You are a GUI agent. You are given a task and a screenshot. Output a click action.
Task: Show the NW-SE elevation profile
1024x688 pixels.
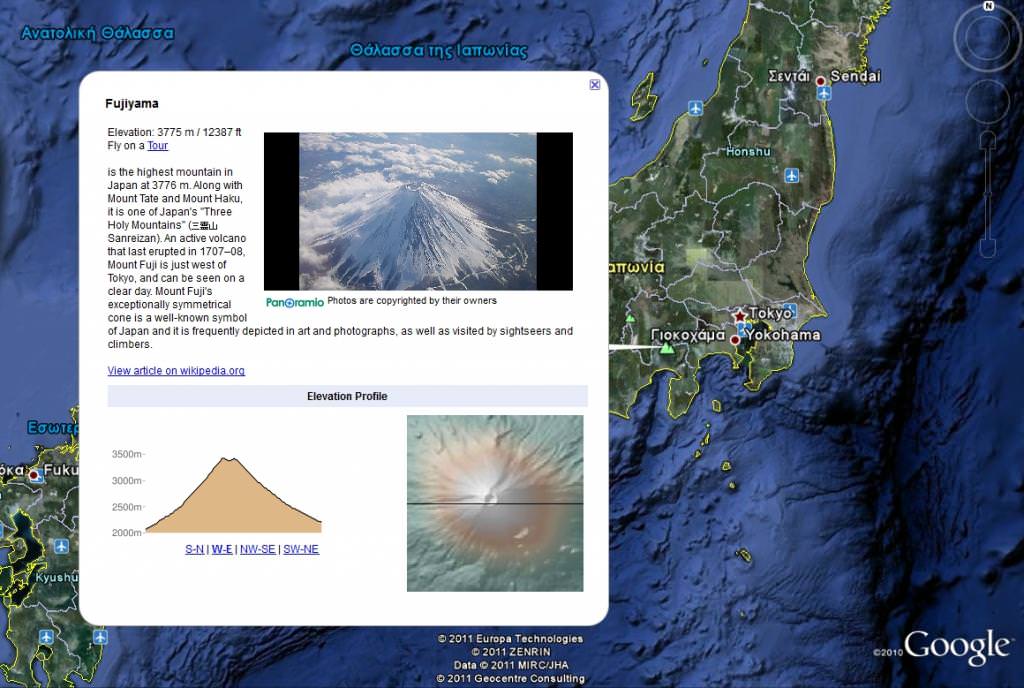[x=257, y=549]
